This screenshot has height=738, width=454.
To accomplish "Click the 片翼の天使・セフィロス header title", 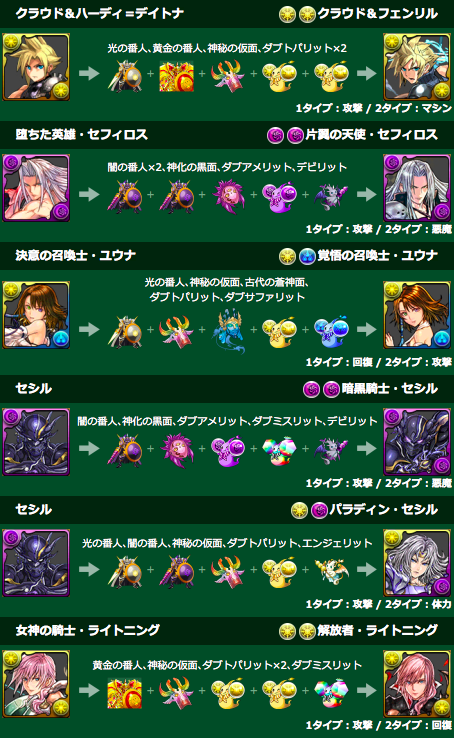I will (372, 135).
